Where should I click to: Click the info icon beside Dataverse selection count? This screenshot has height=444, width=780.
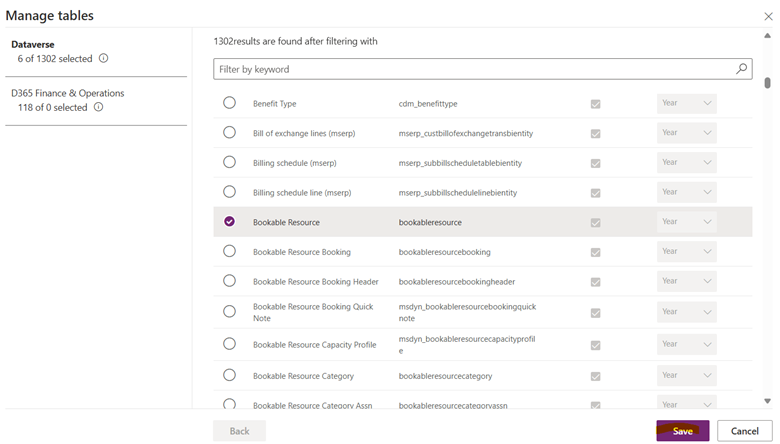click(104, 59)
